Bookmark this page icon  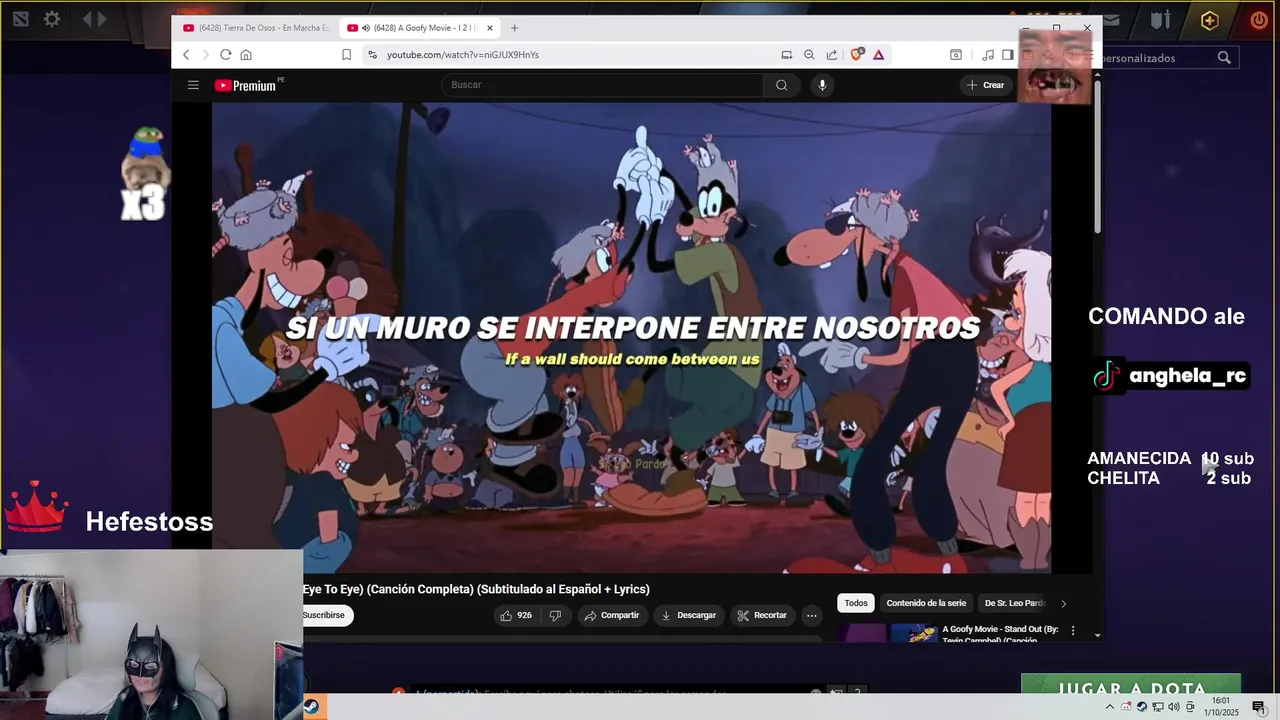(x=347, y=55)
